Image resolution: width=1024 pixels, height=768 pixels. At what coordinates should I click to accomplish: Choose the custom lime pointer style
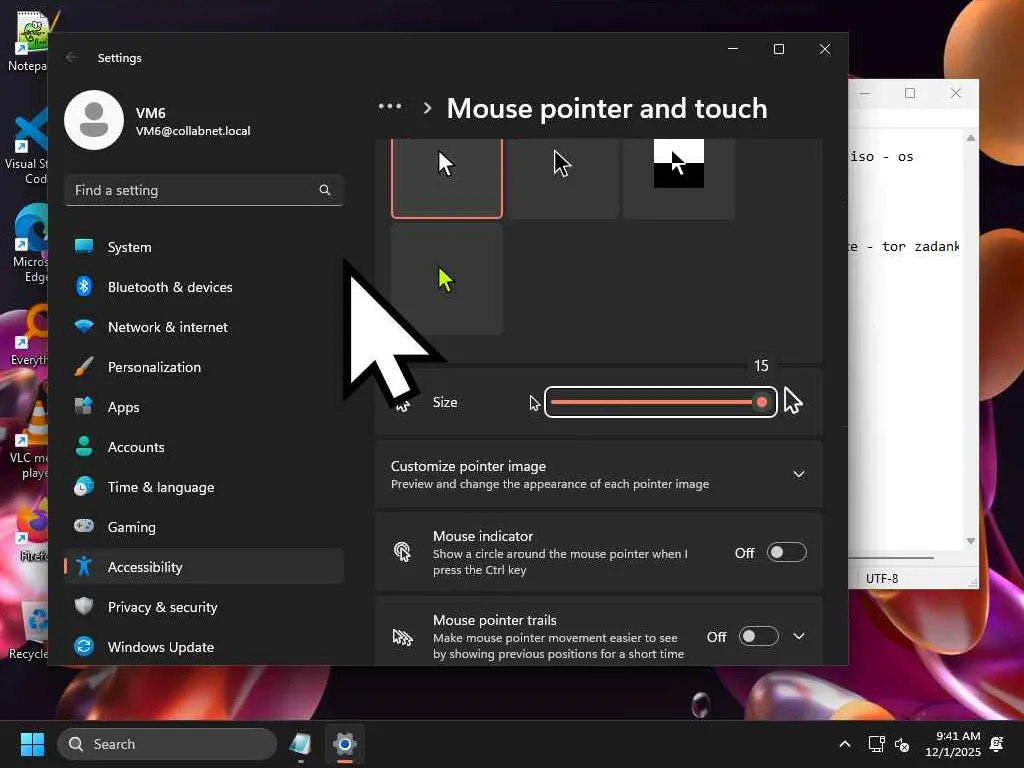coord(447,280)
